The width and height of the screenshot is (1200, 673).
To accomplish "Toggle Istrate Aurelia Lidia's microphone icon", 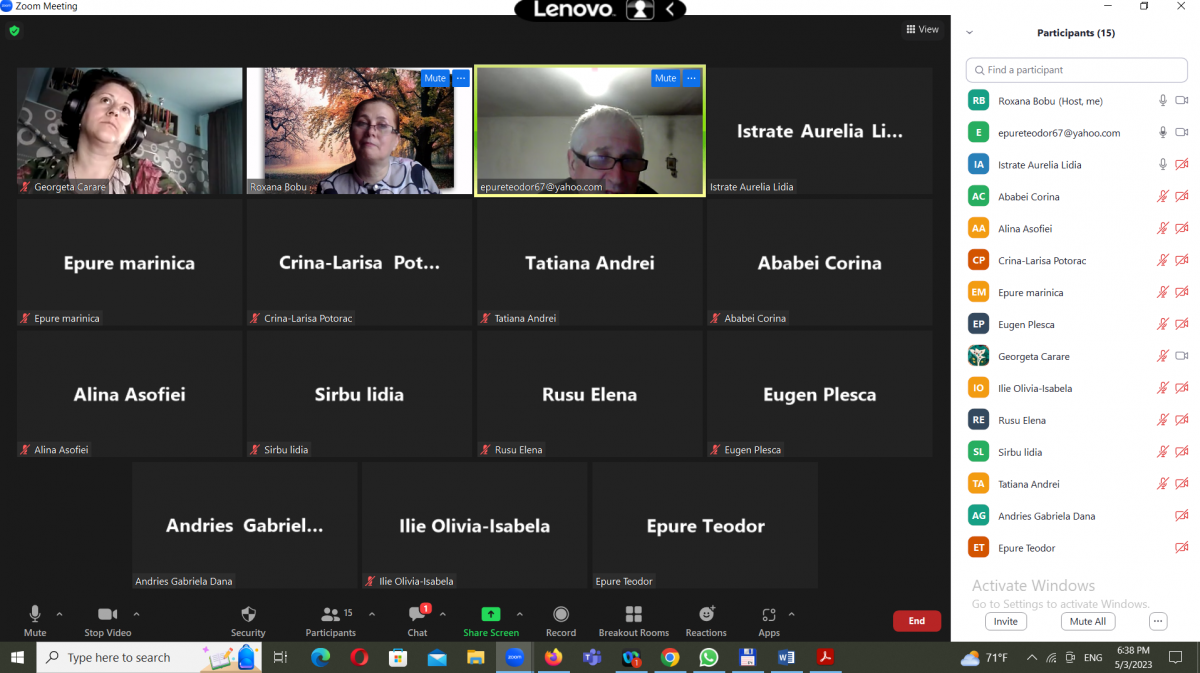I will [x=1163, y=165].
